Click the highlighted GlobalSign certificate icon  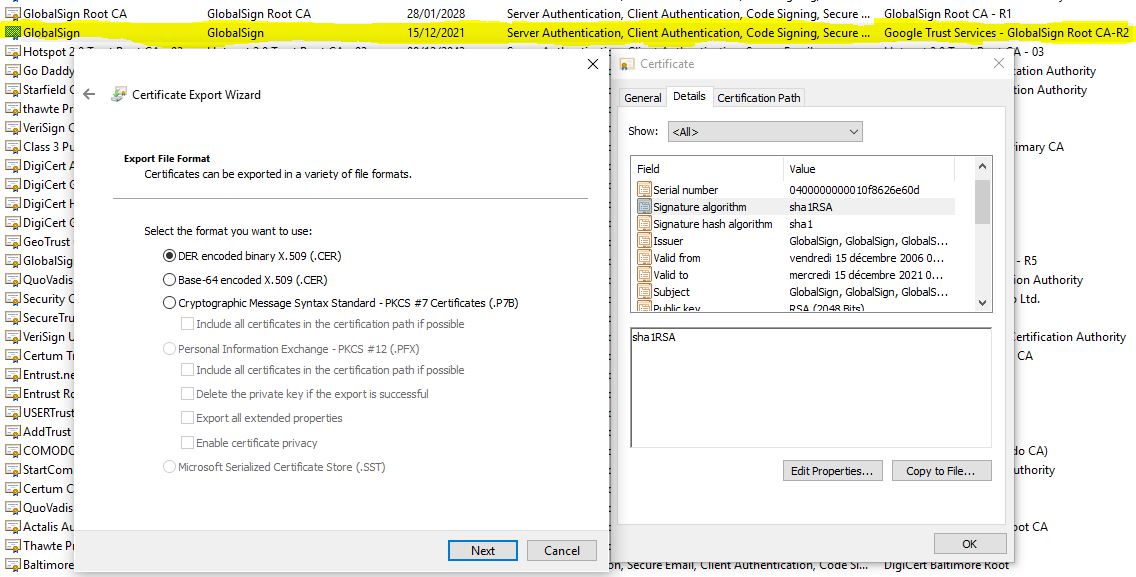[12, 33]
